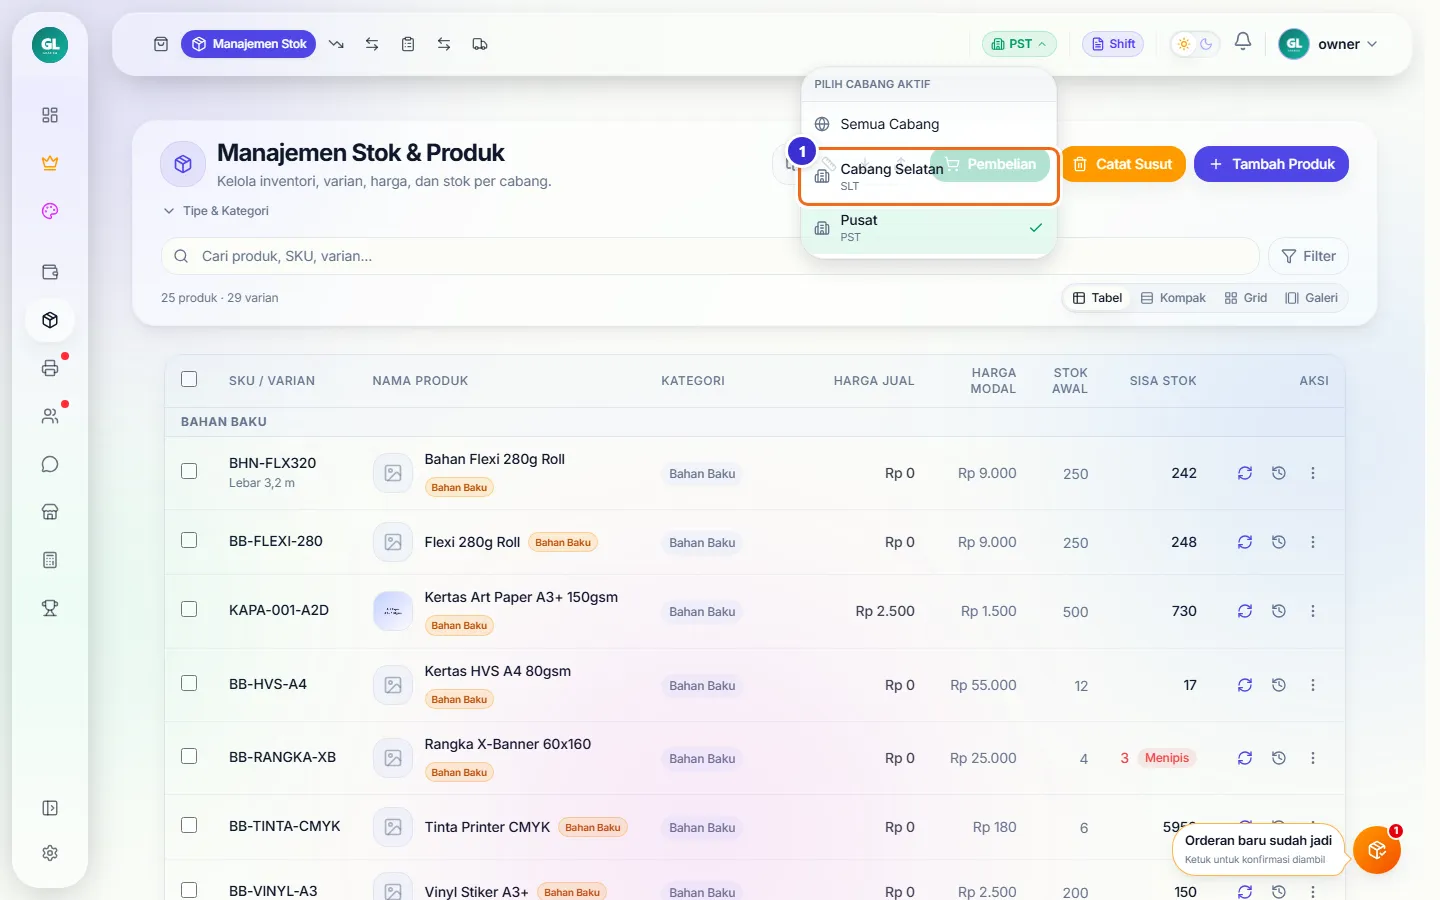
Task: Select Pusat branch option
Action: (929, 228)
